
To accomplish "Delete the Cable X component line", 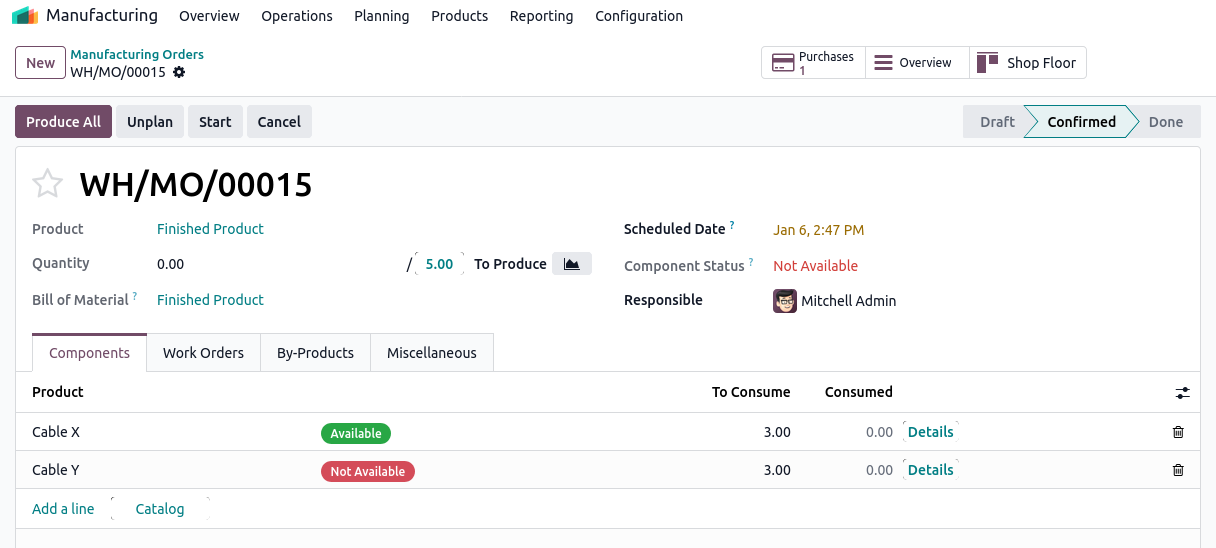I will click(x=1178, y=432).
